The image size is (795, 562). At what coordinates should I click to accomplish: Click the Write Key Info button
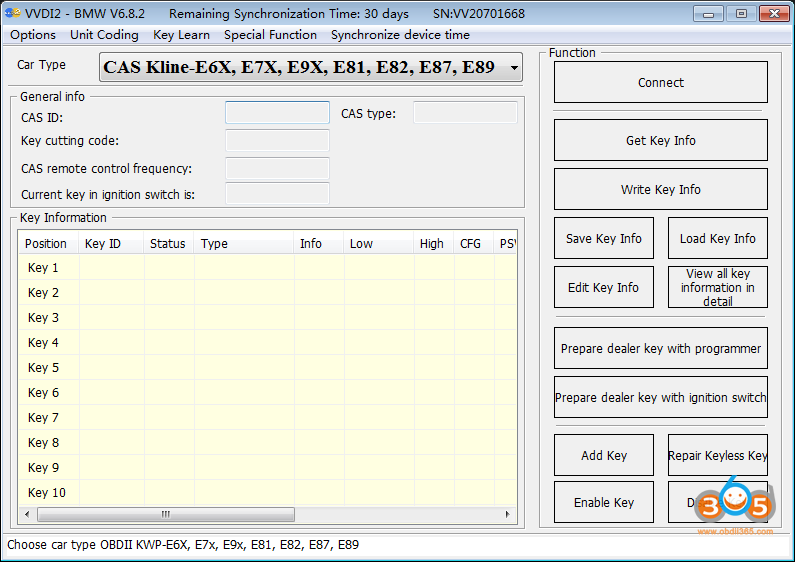(x=660, y=190)
